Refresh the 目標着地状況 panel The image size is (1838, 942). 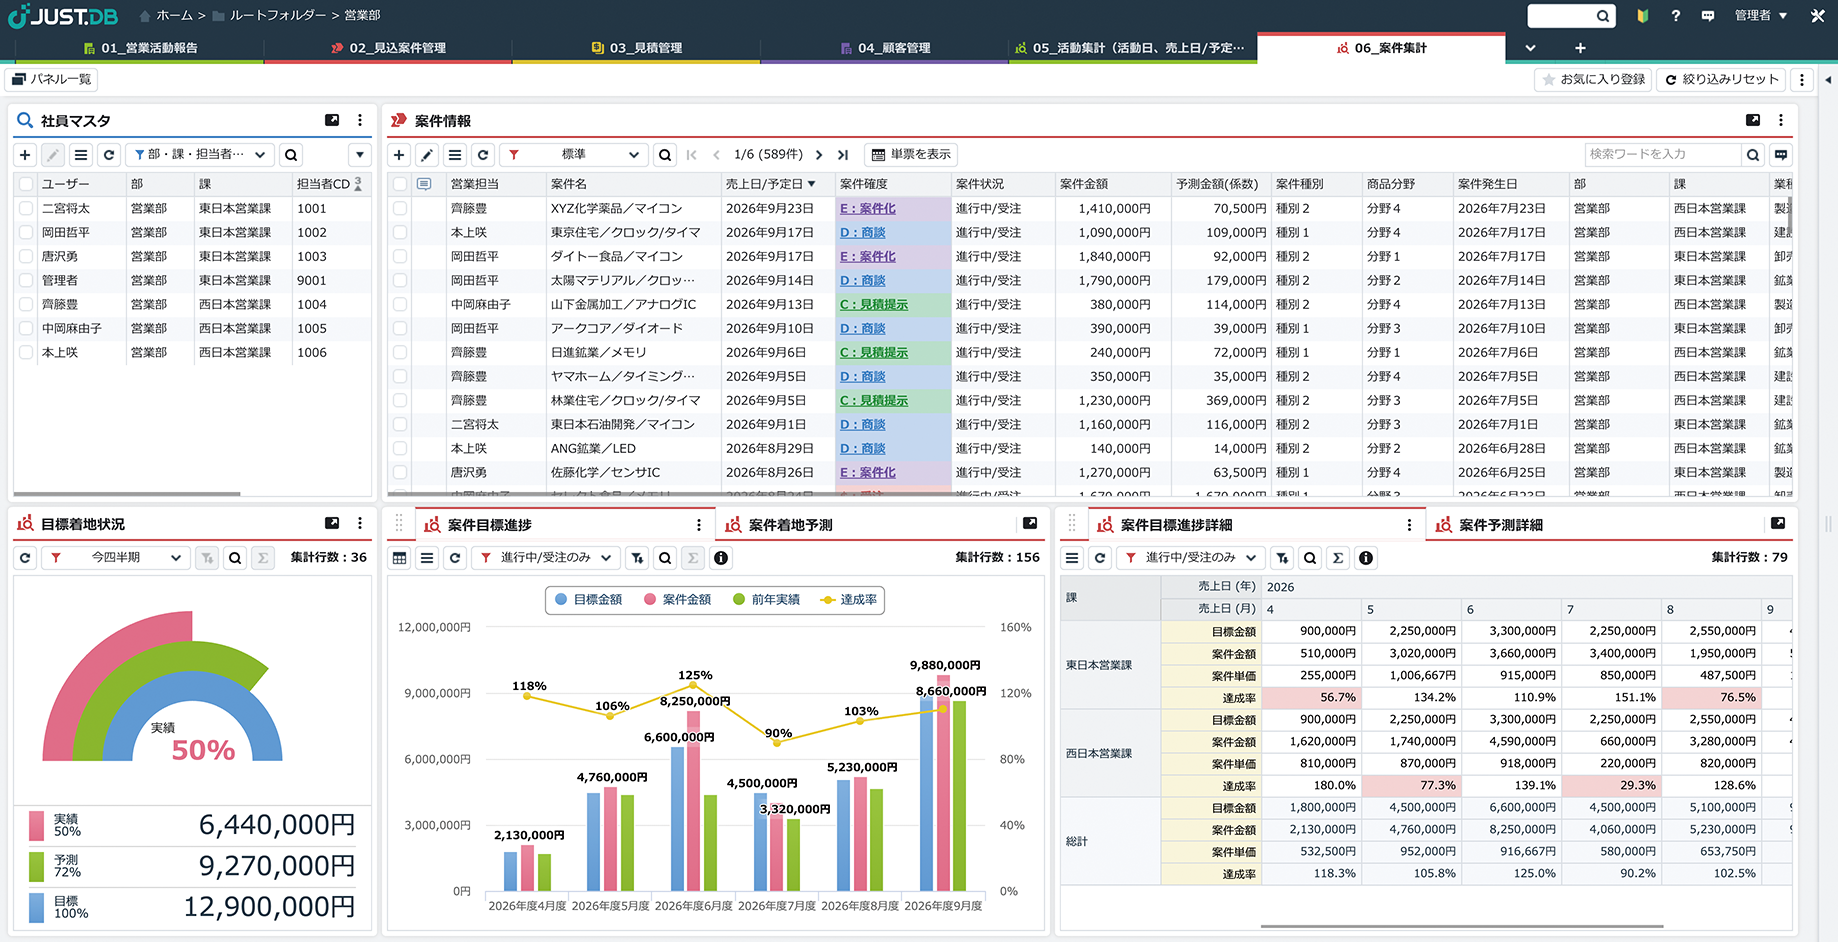26,558
